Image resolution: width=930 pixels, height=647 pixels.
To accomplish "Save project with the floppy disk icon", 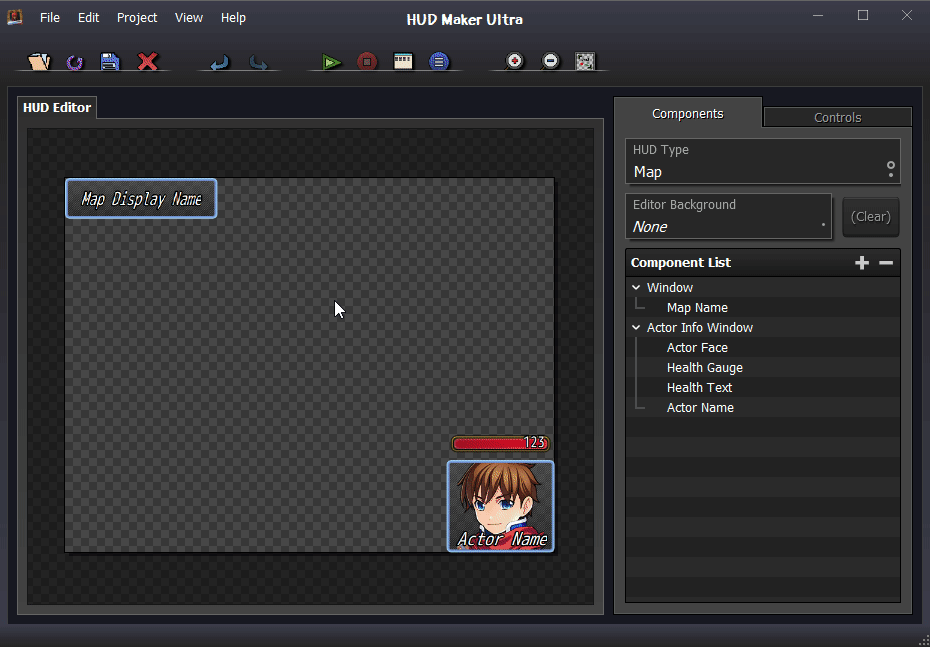I will (110, 62).
